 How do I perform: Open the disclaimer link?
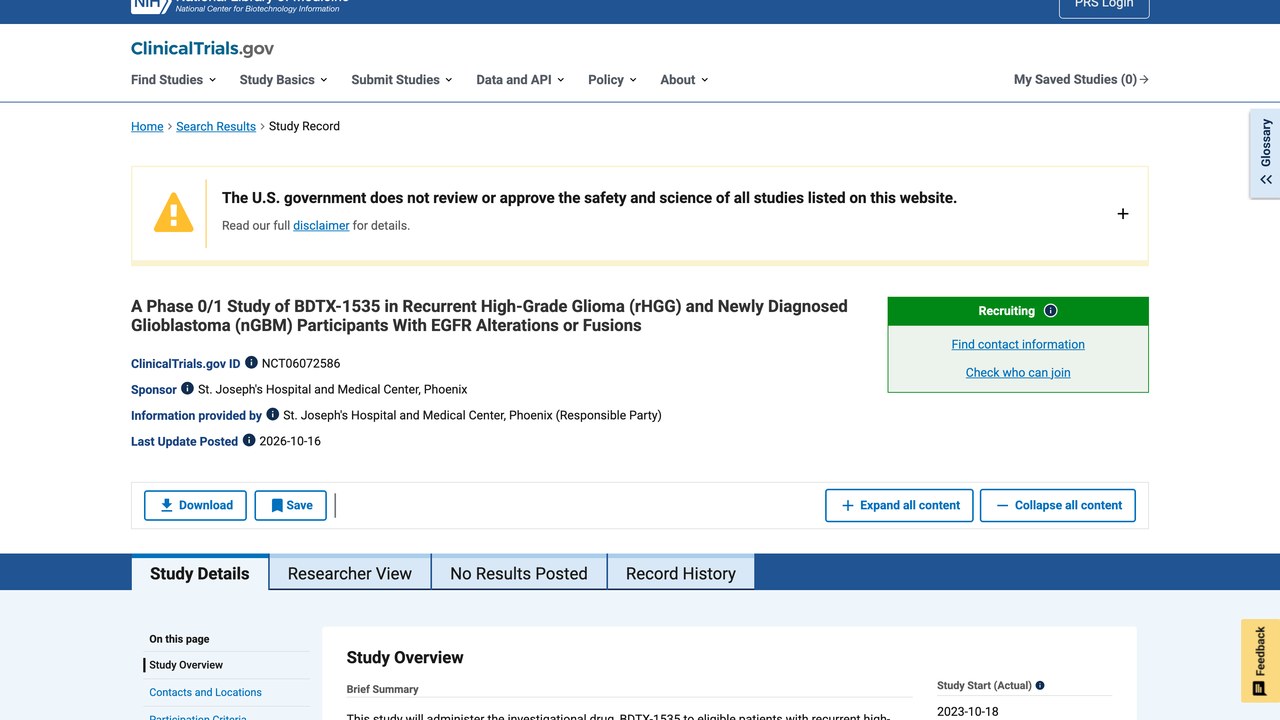[x=321, y=226]
